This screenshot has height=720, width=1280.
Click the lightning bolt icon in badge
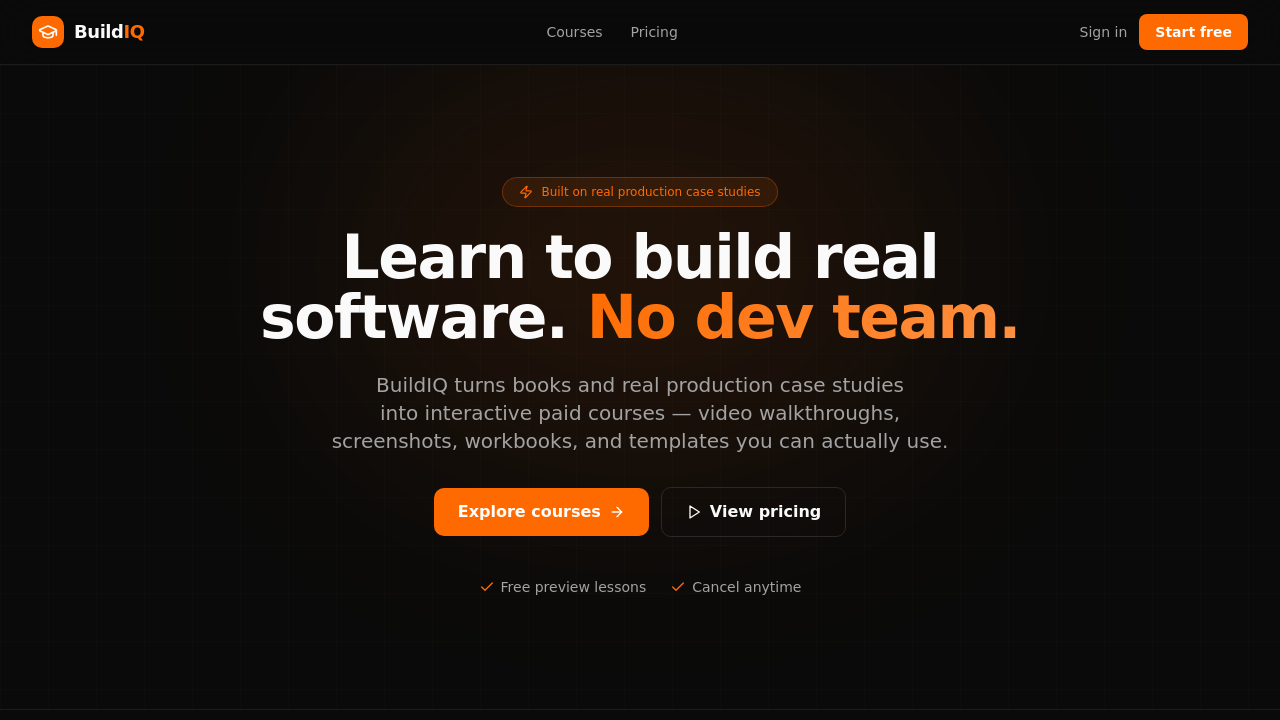point(526,192)
